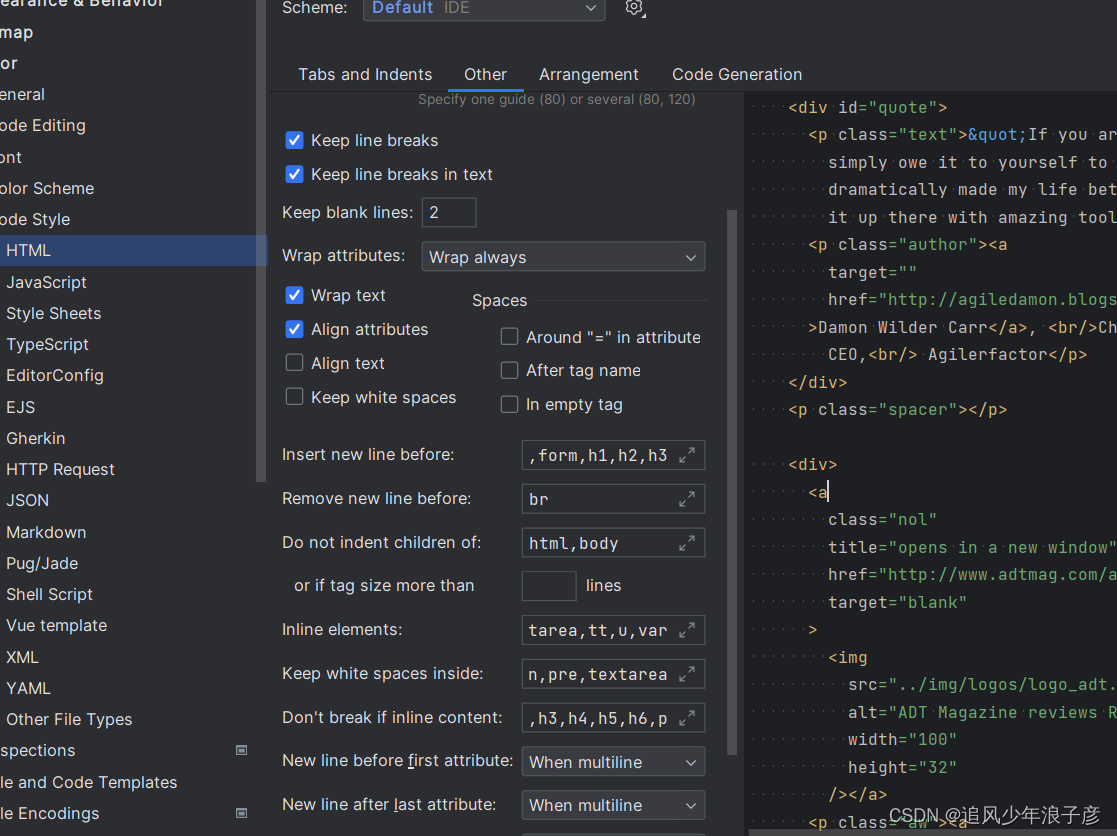Image resolution: width=1117 pixels, height=836 pixels.
Task: Open the Code Generation tab
Action: point(737,74)
